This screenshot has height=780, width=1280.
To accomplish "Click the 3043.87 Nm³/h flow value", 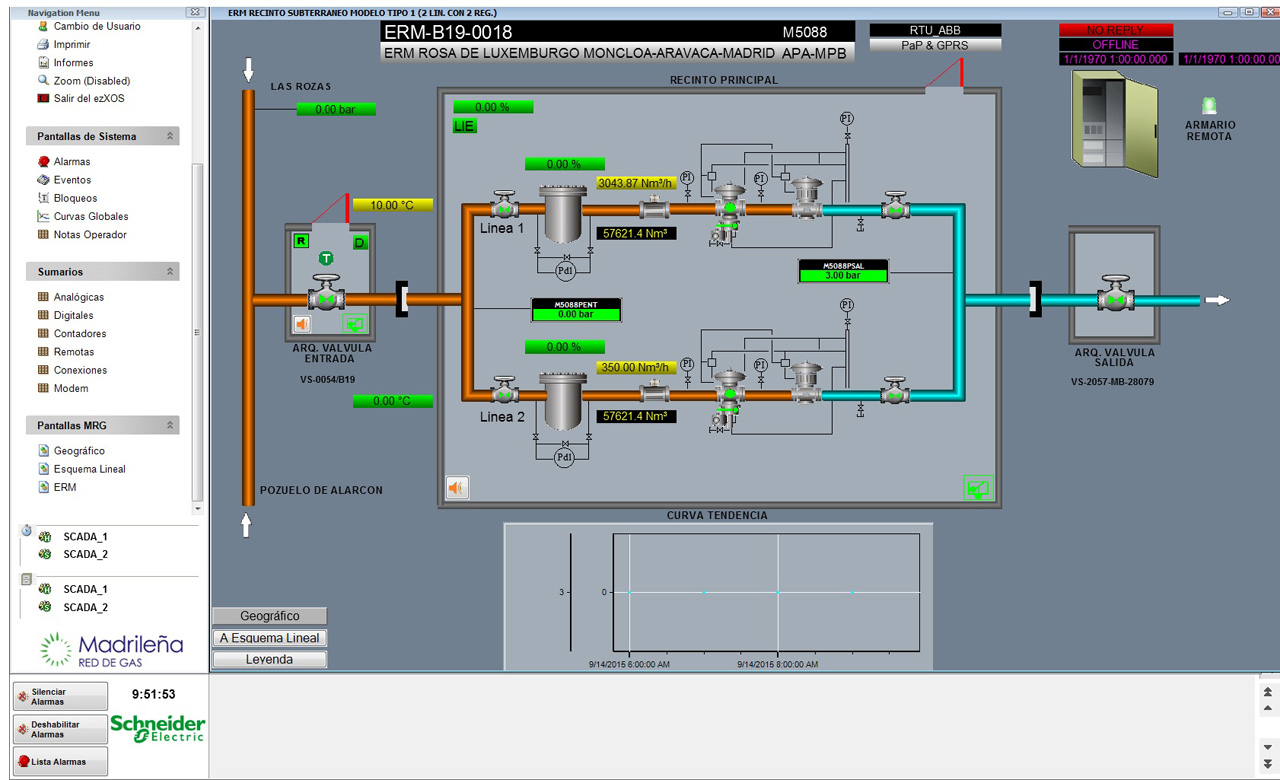I will [636, 183].
